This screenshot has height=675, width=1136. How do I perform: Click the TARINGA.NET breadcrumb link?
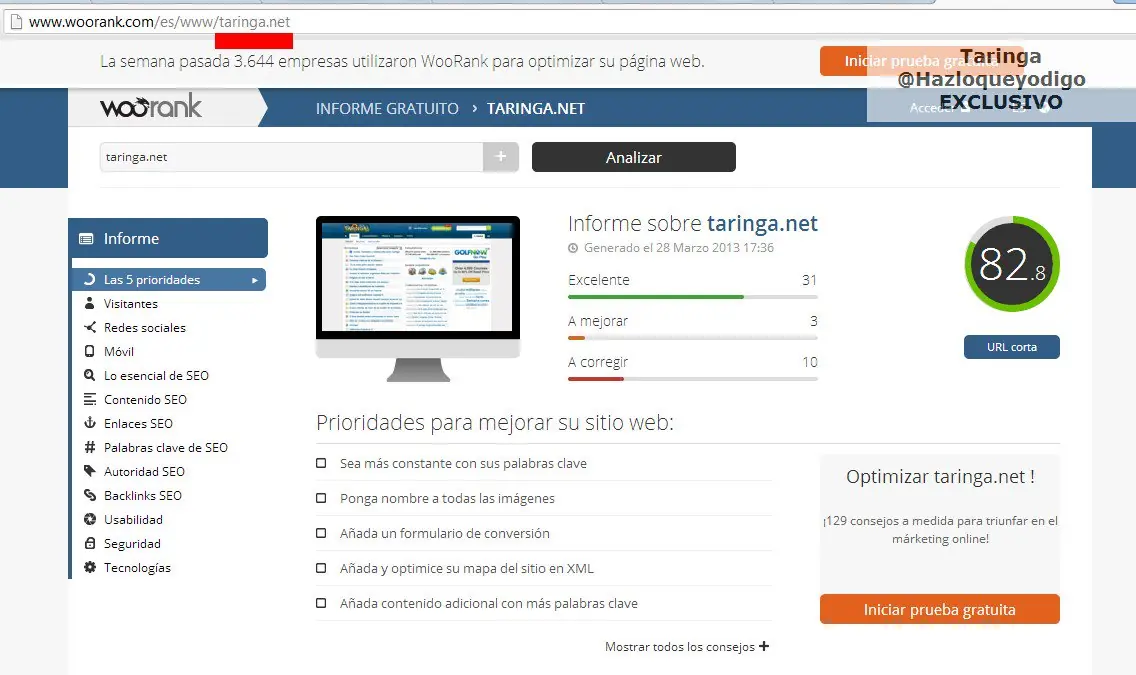point(535,109)
